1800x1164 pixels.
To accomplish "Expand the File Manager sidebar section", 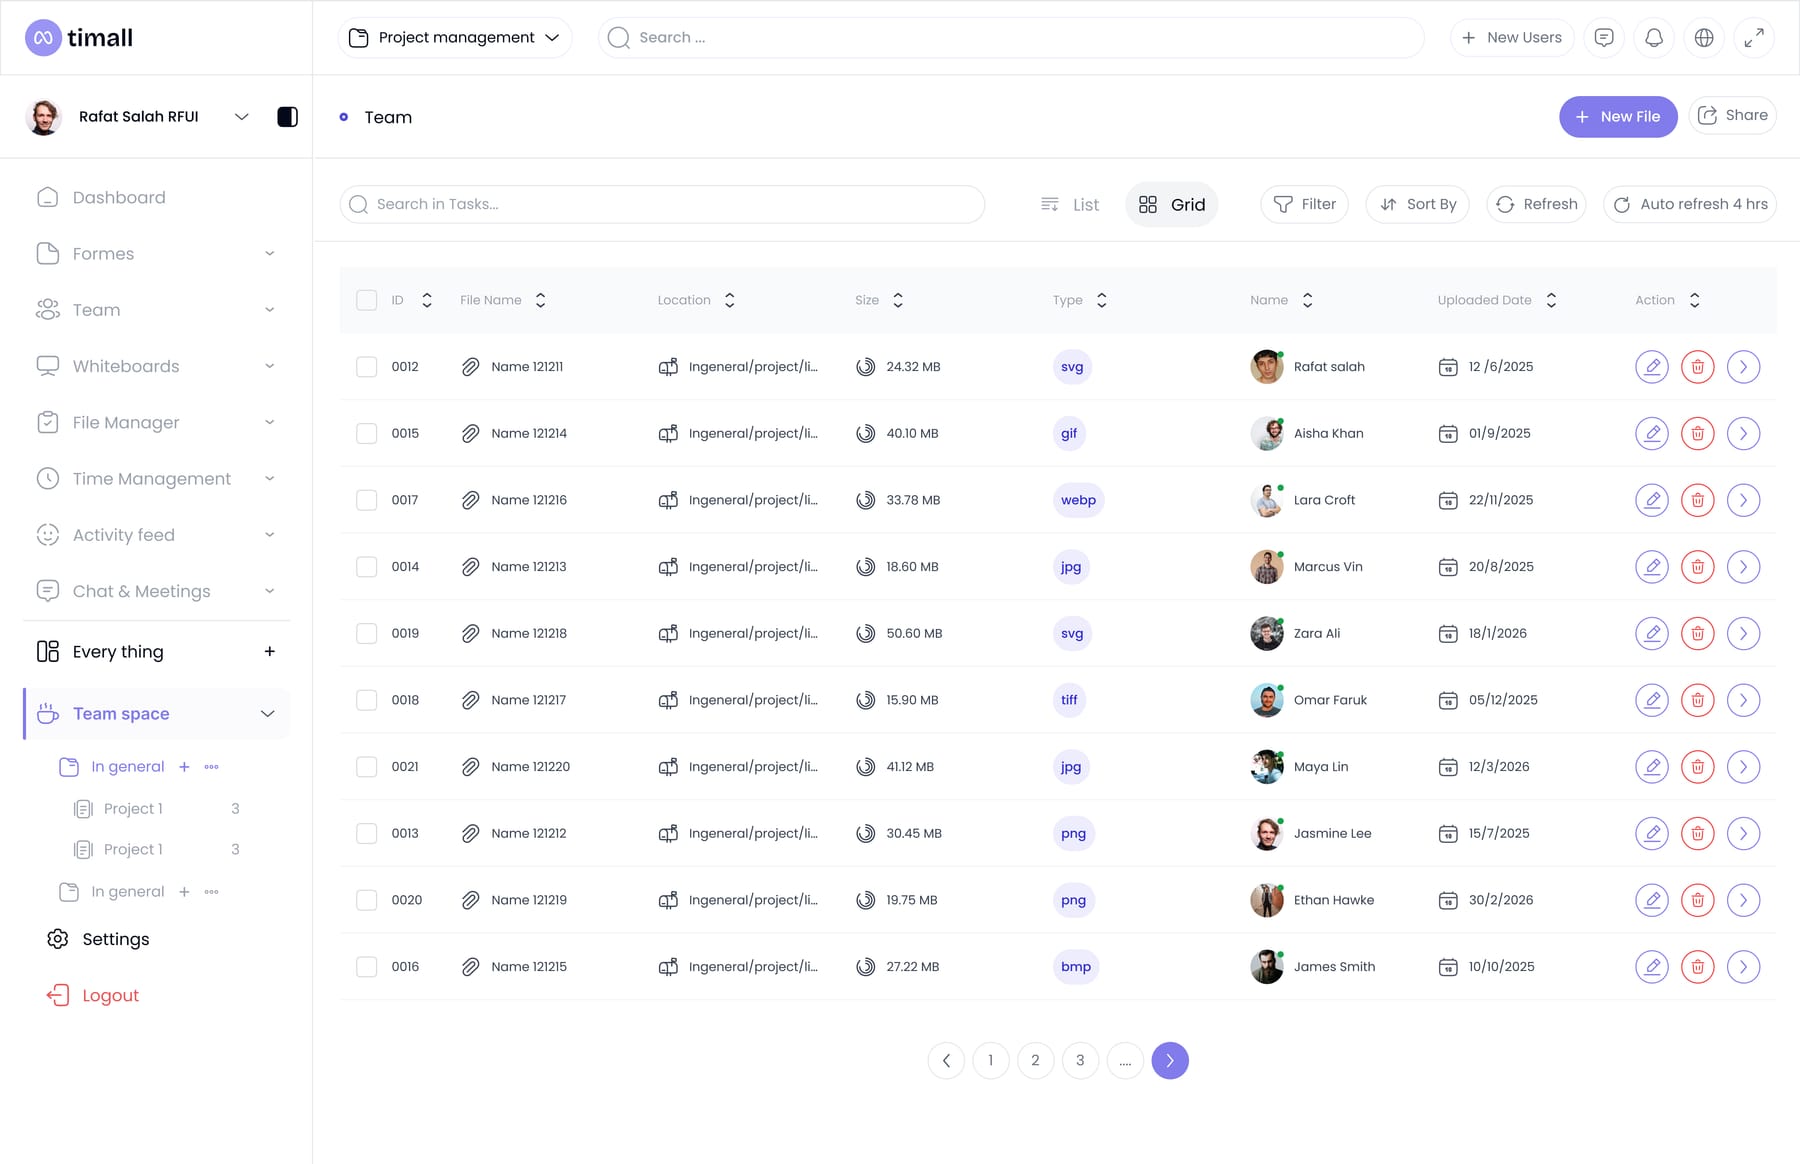I will coord(269,423).
